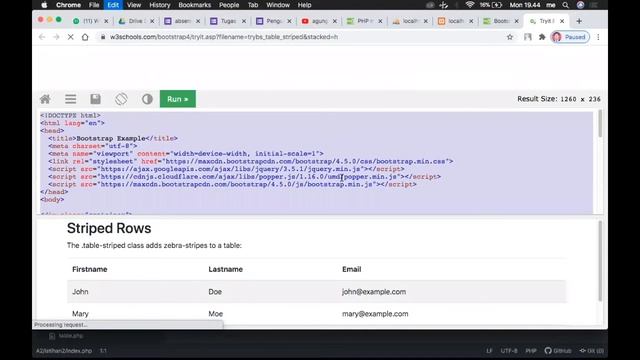Open the Bookmarks menu
640x360 pixels.
click(x=195, y=5)
